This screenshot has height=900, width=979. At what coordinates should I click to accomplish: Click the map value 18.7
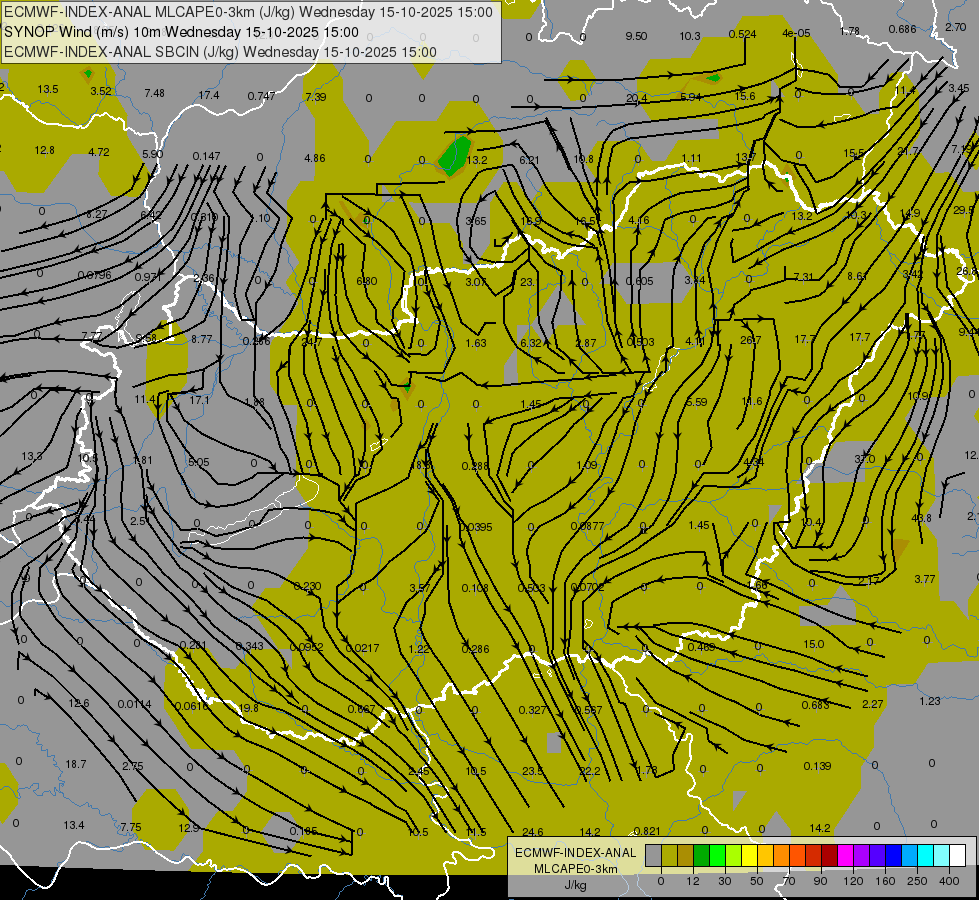[76, 764]
